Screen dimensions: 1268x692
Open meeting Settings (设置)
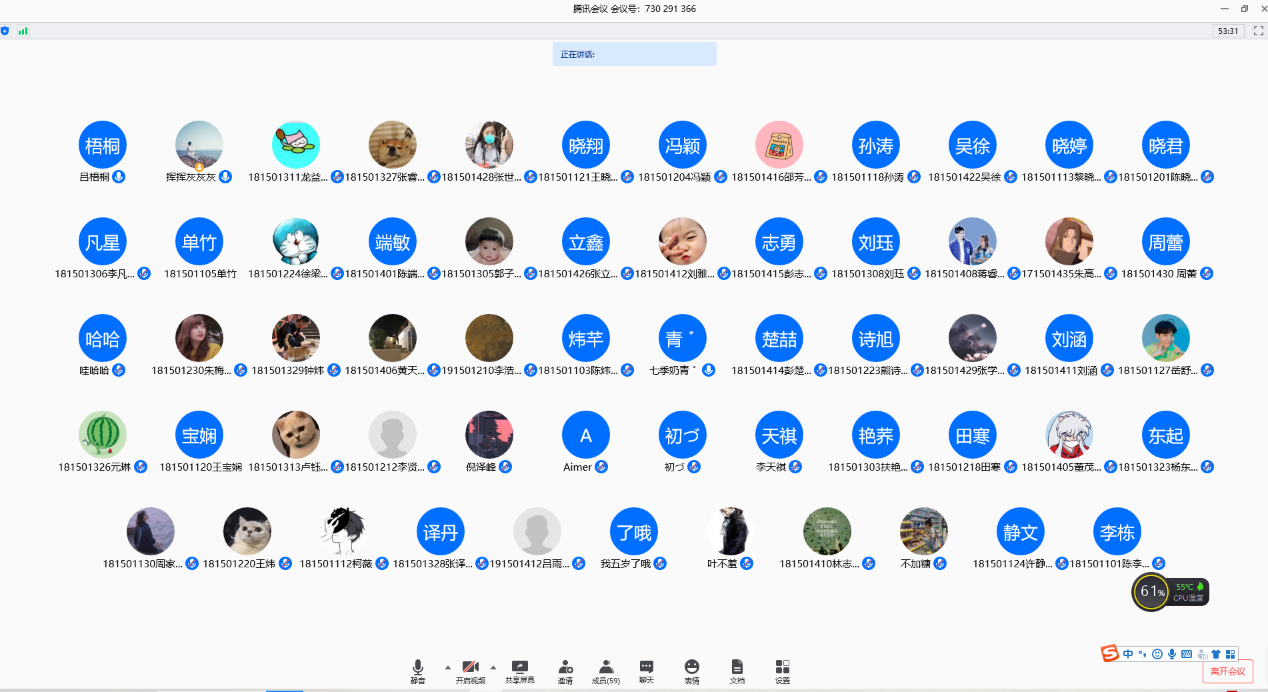(782, 670)
